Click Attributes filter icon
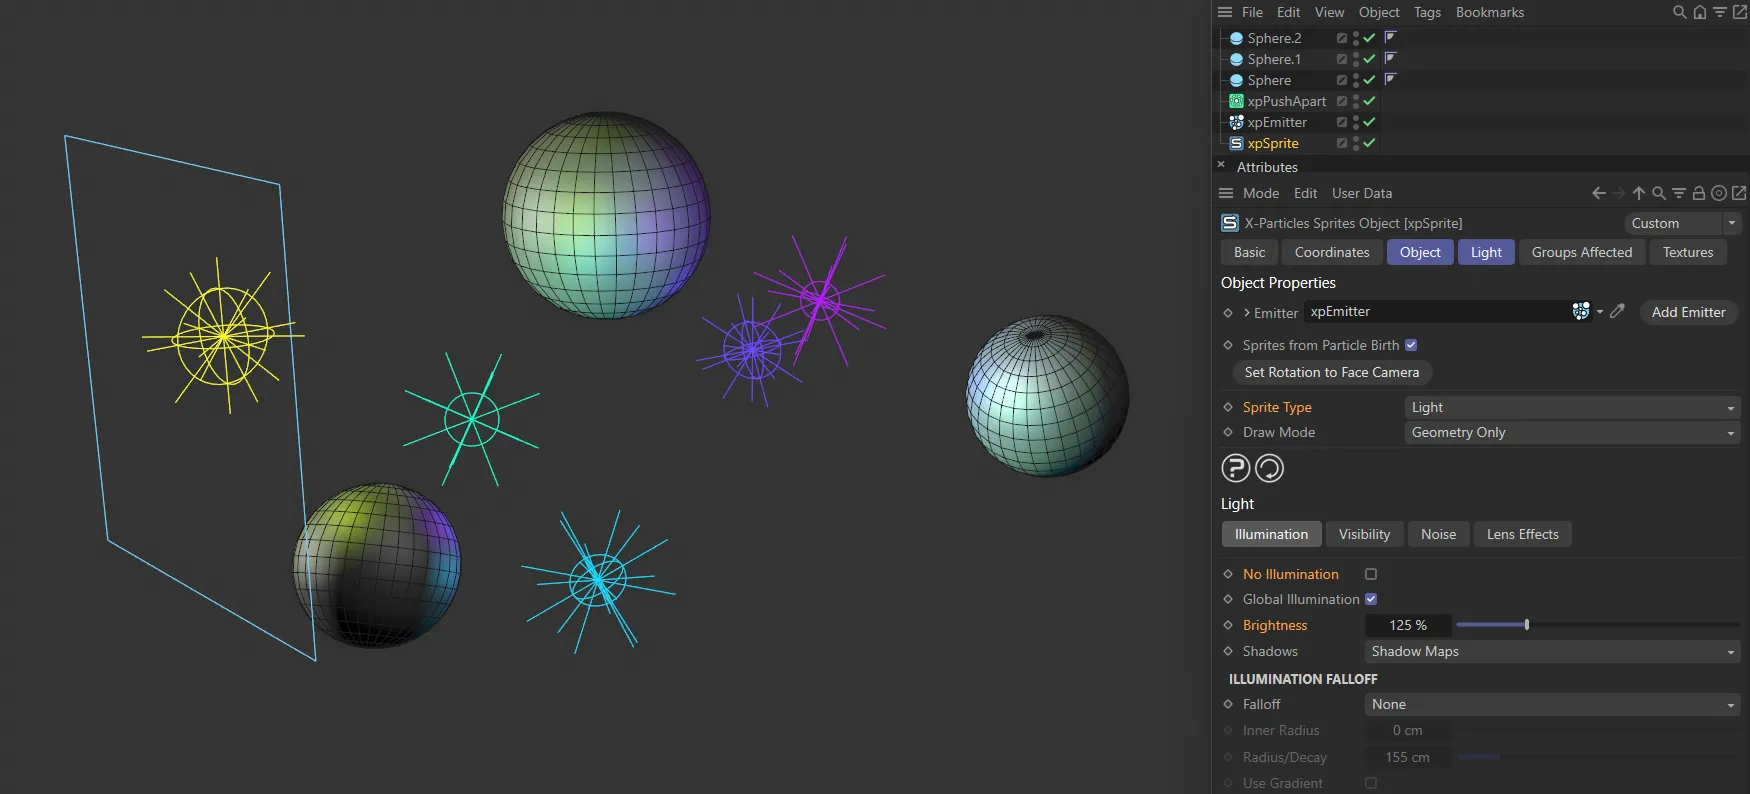The width and height of the screenshot is (1750, 794). (1679, 193)
